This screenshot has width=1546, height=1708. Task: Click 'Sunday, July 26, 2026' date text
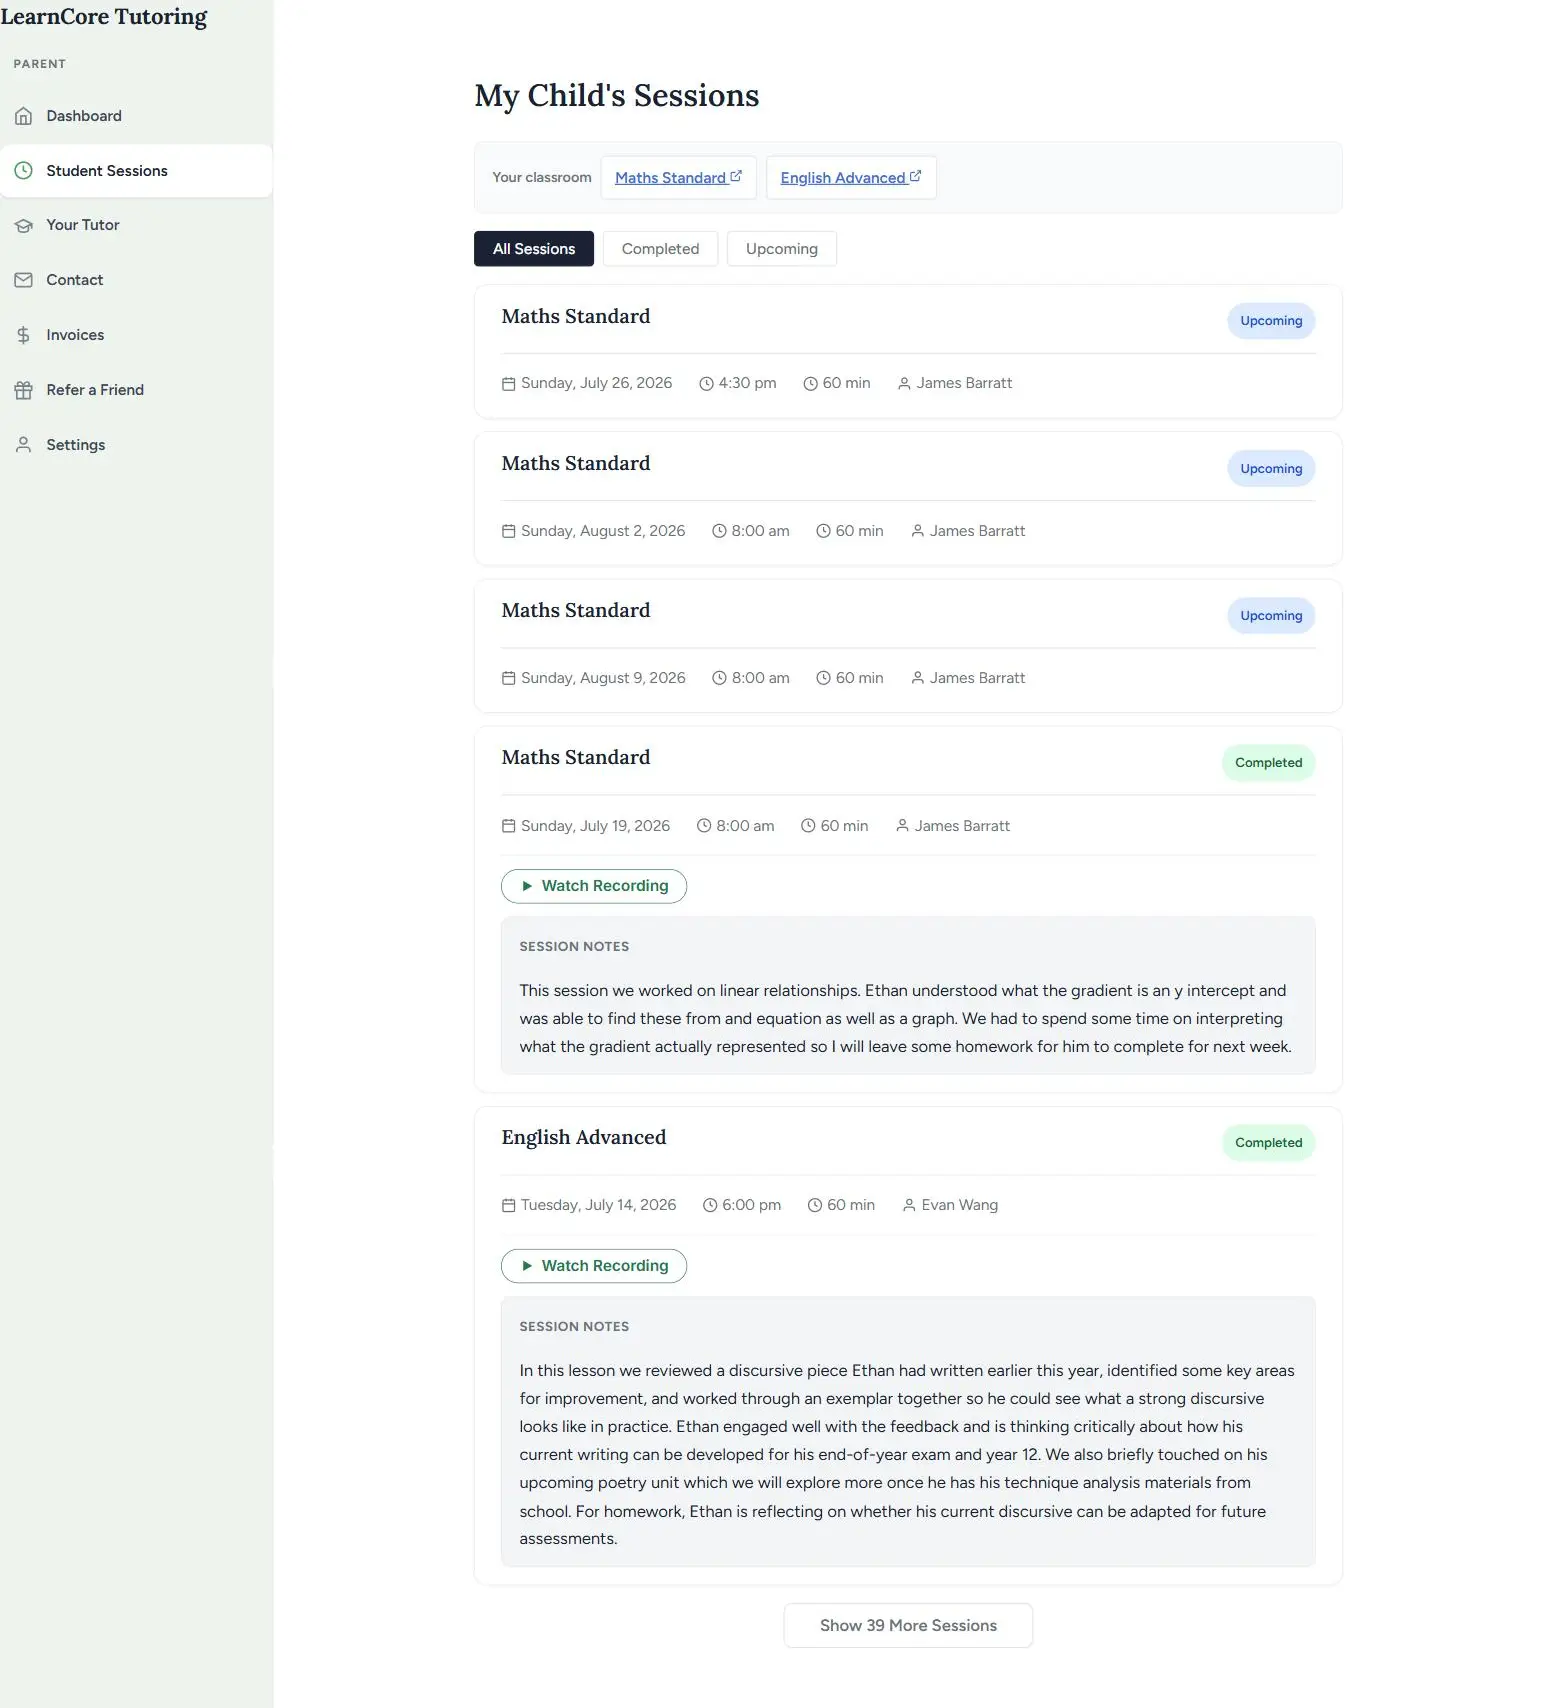tap(596, 384)
